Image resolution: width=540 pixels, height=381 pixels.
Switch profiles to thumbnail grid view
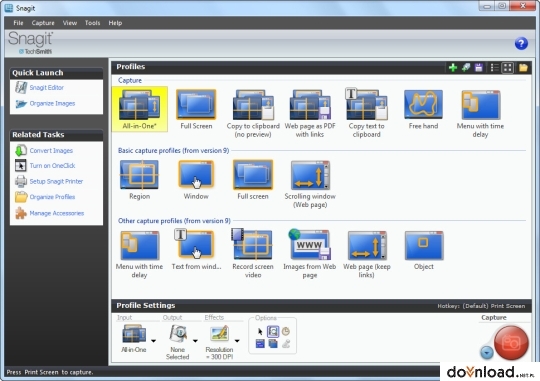[508, 68]
